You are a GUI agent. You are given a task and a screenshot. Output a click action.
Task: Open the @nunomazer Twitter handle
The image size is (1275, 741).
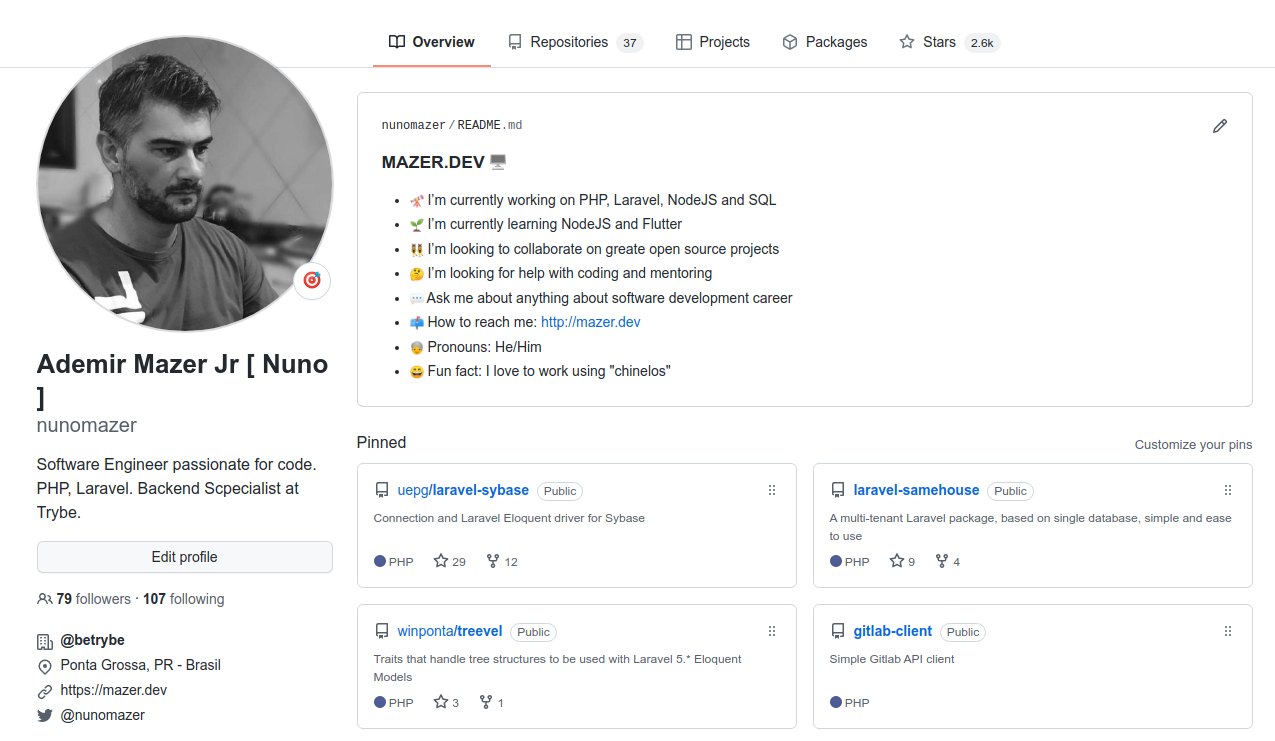point(103,715)
